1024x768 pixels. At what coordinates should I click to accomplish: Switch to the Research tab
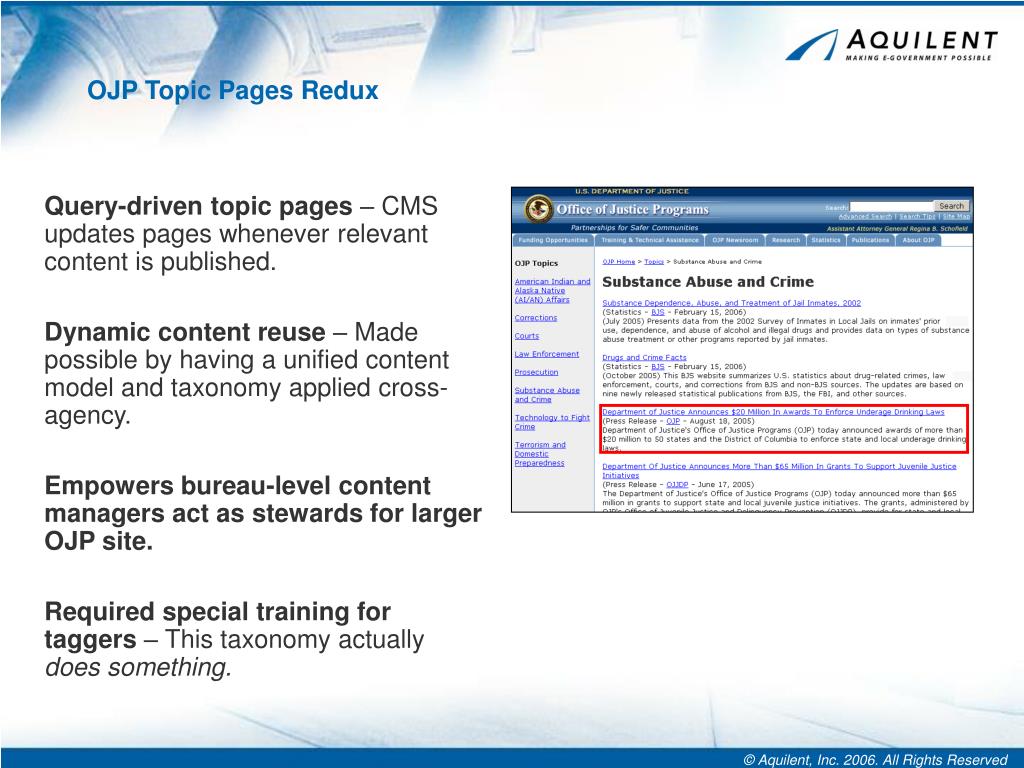coord(786,240)
